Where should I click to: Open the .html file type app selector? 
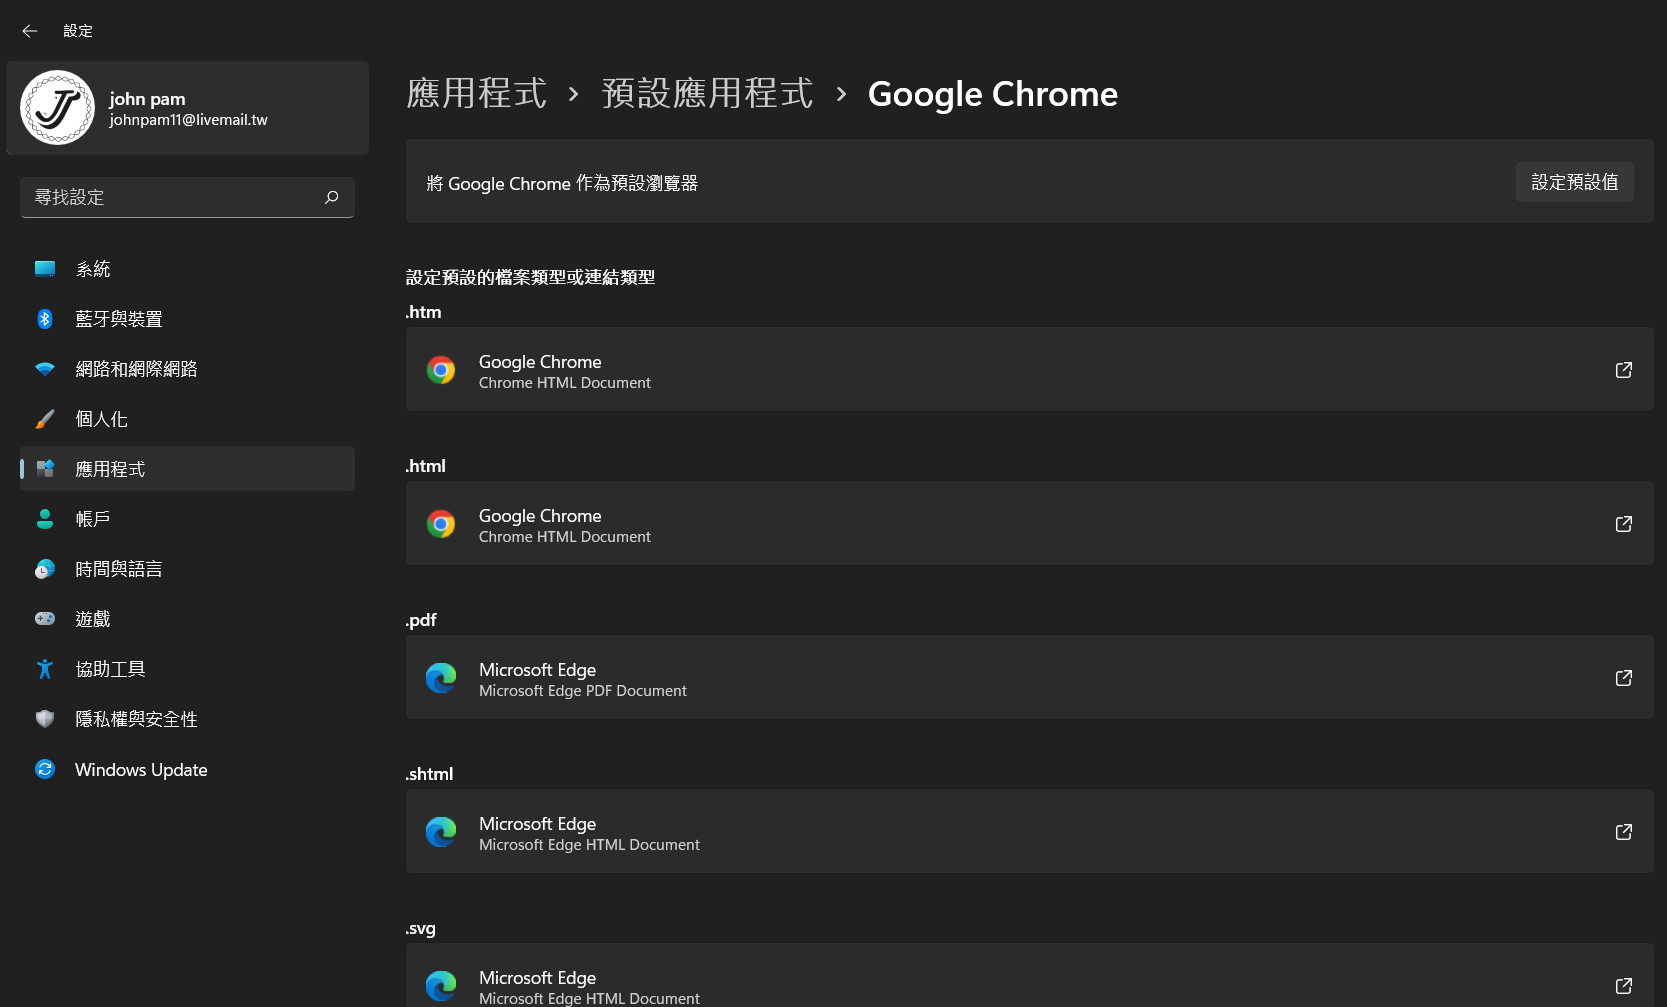click(x=1029, y=523)
